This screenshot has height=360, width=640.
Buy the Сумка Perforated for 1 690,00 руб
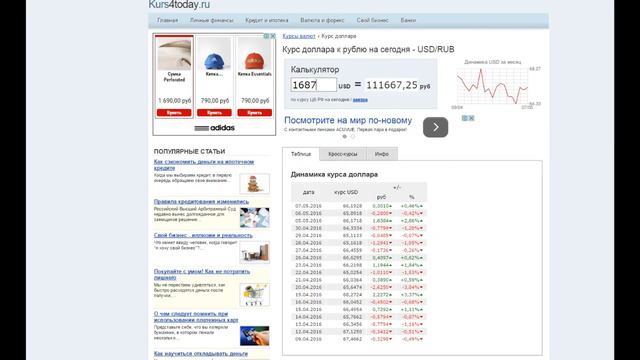click(x=174, y=113)
